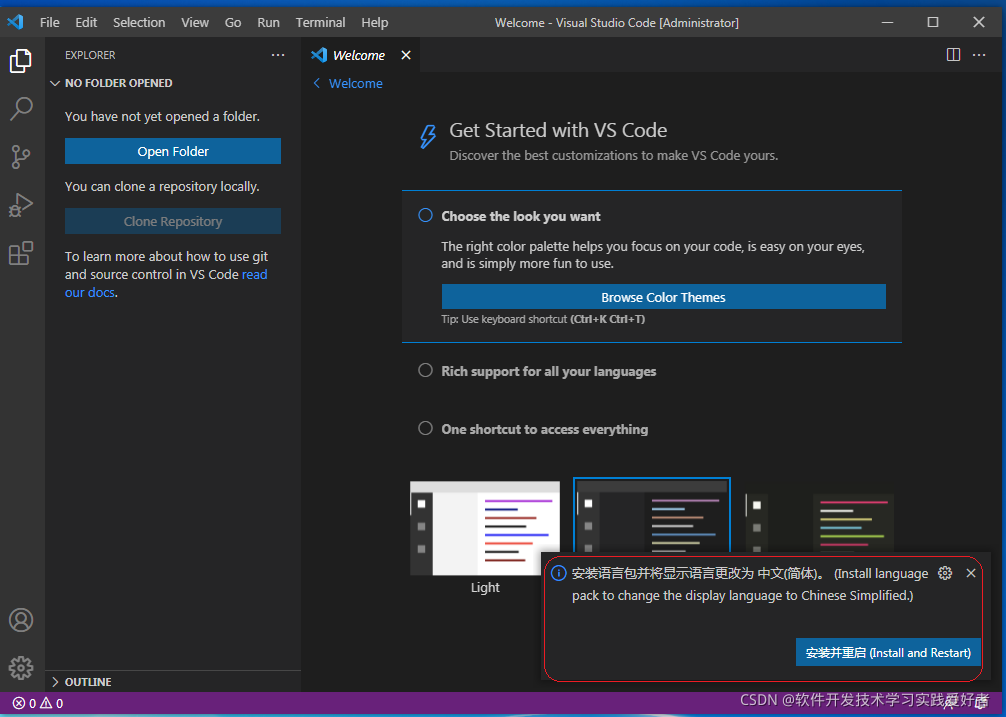1006x717 pixels.
Task: Click the Clone Repository button
Action: pos(173,221)
